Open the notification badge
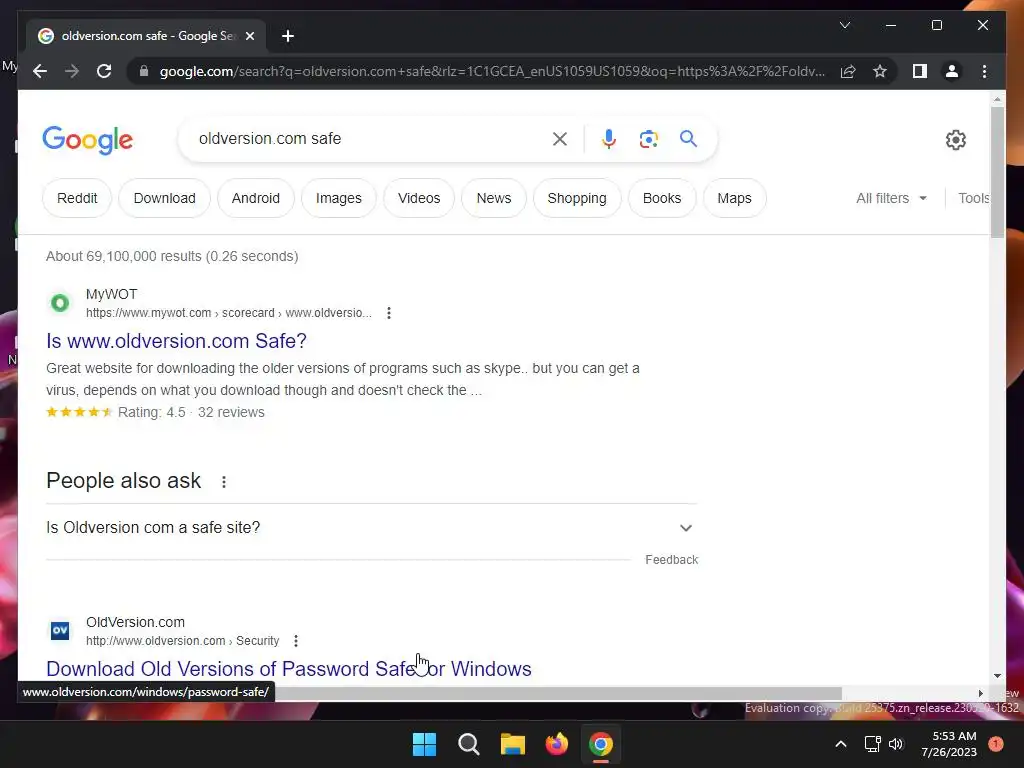 (995, 744)
